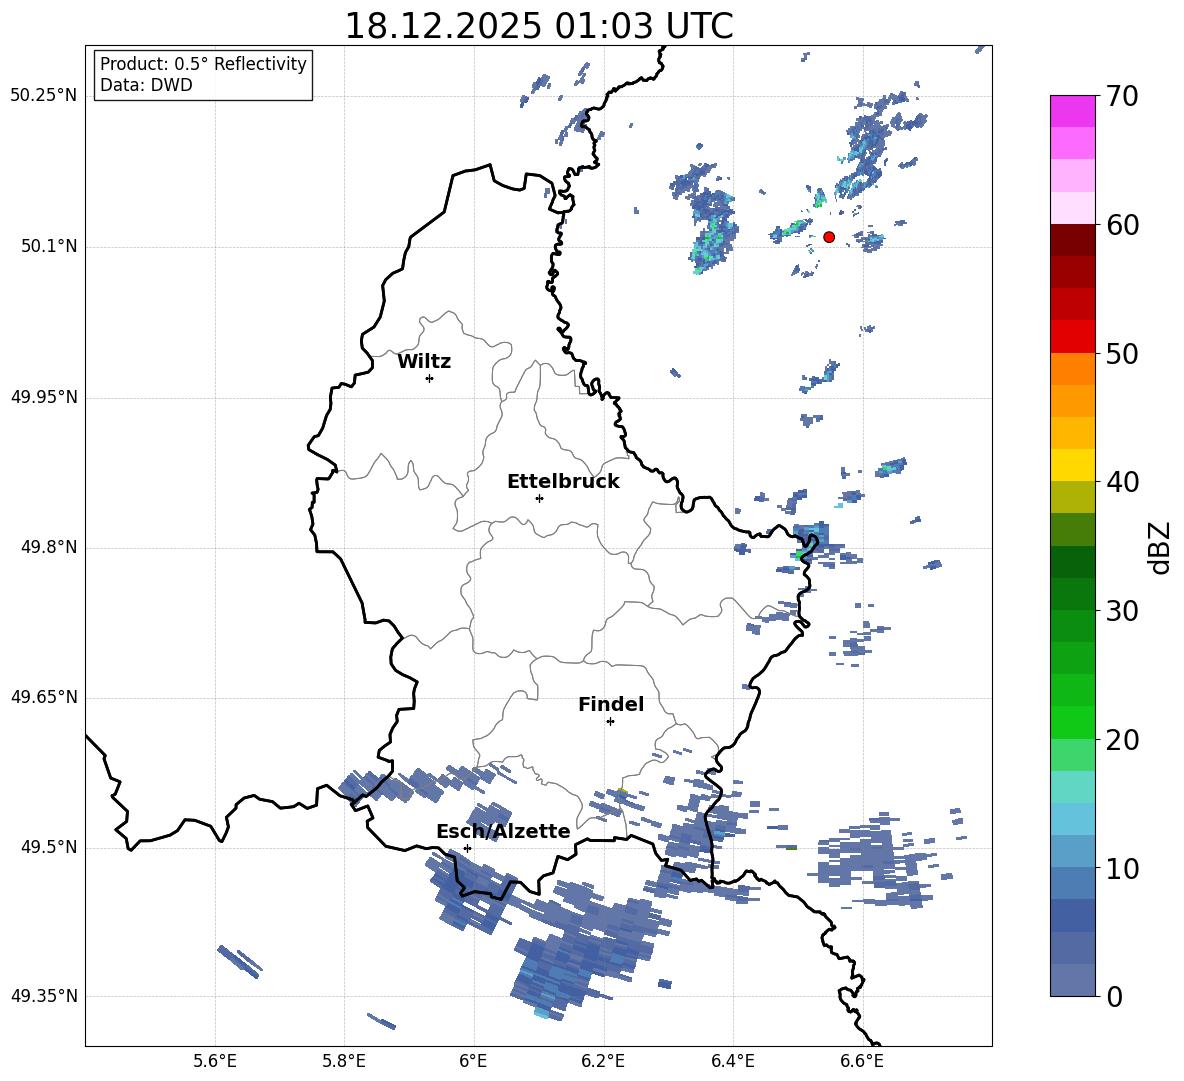The width and height of the screenshot is (1184, 1081).
Task: Click the 50.25°N latitude label
Action: 44,96
